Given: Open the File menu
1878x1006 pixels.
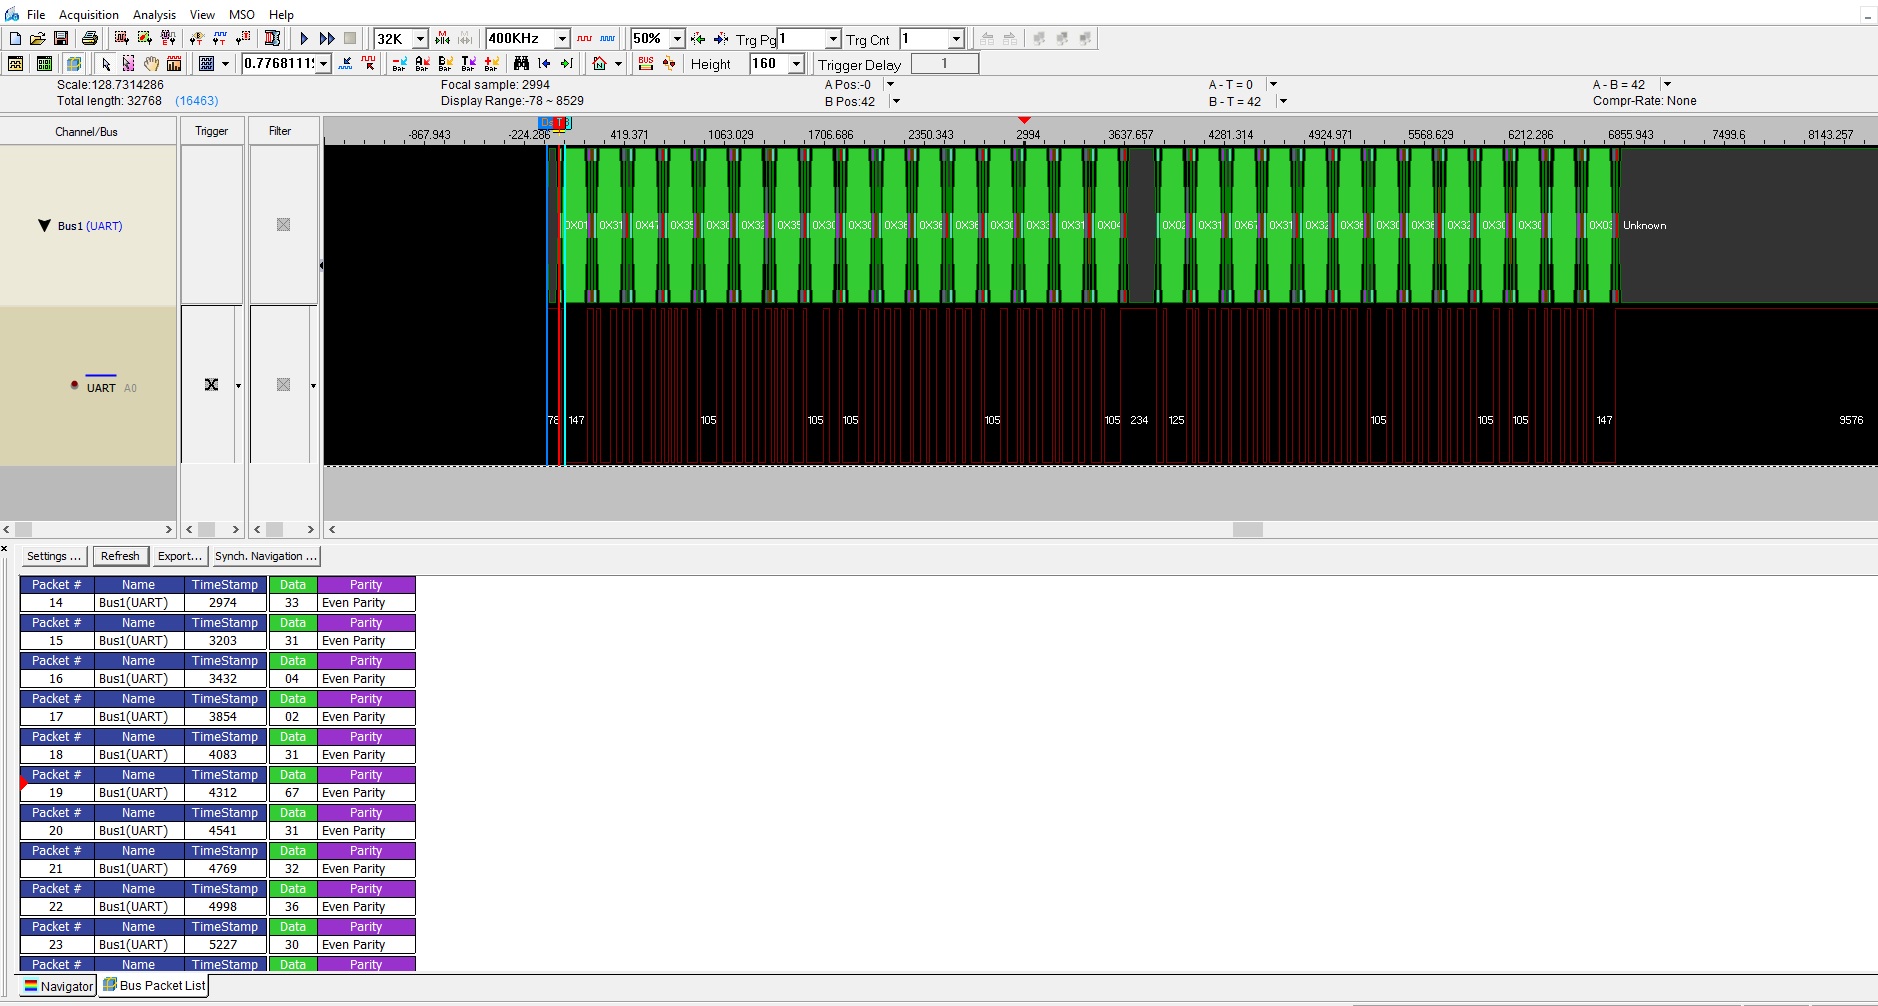Looking at the screenshot, I should (x=36, y=15).
